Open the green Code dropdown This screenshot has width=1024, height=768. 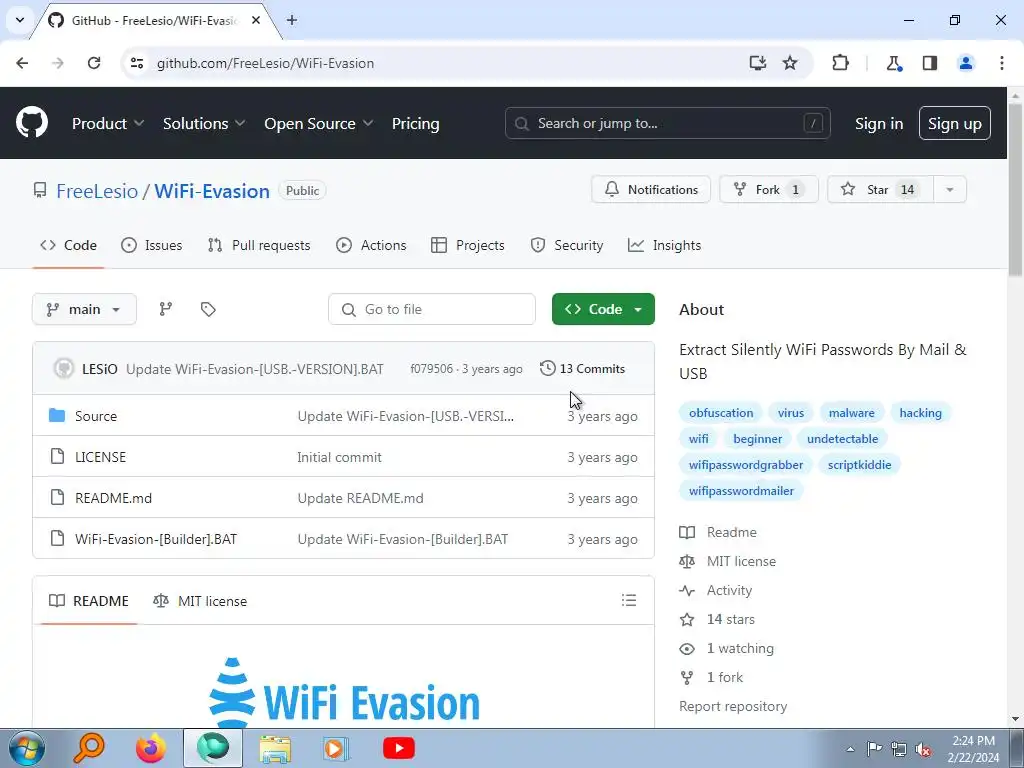coord(603,310)
